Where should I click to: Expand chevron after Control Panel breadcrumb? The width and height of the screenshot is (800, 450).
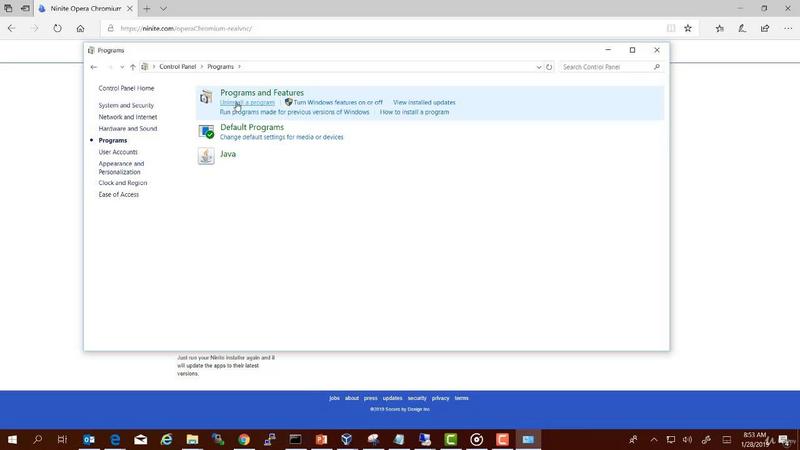(x=202, y=67)
